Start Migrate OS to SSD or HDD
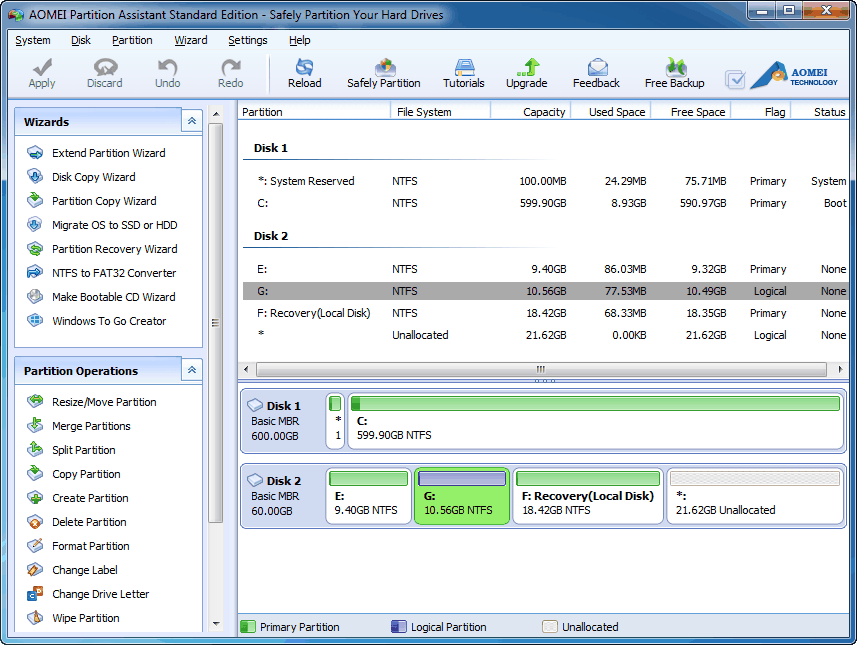857x645 pixels. pyautogui.click(x=102, y=225)
